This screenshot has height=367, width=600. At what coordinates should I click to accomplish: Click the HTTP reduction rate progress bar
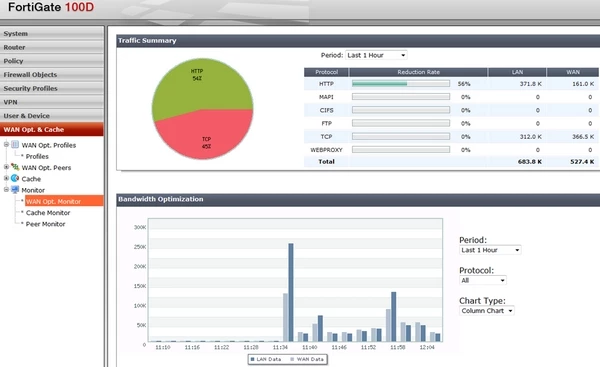[x=401, y=83]
